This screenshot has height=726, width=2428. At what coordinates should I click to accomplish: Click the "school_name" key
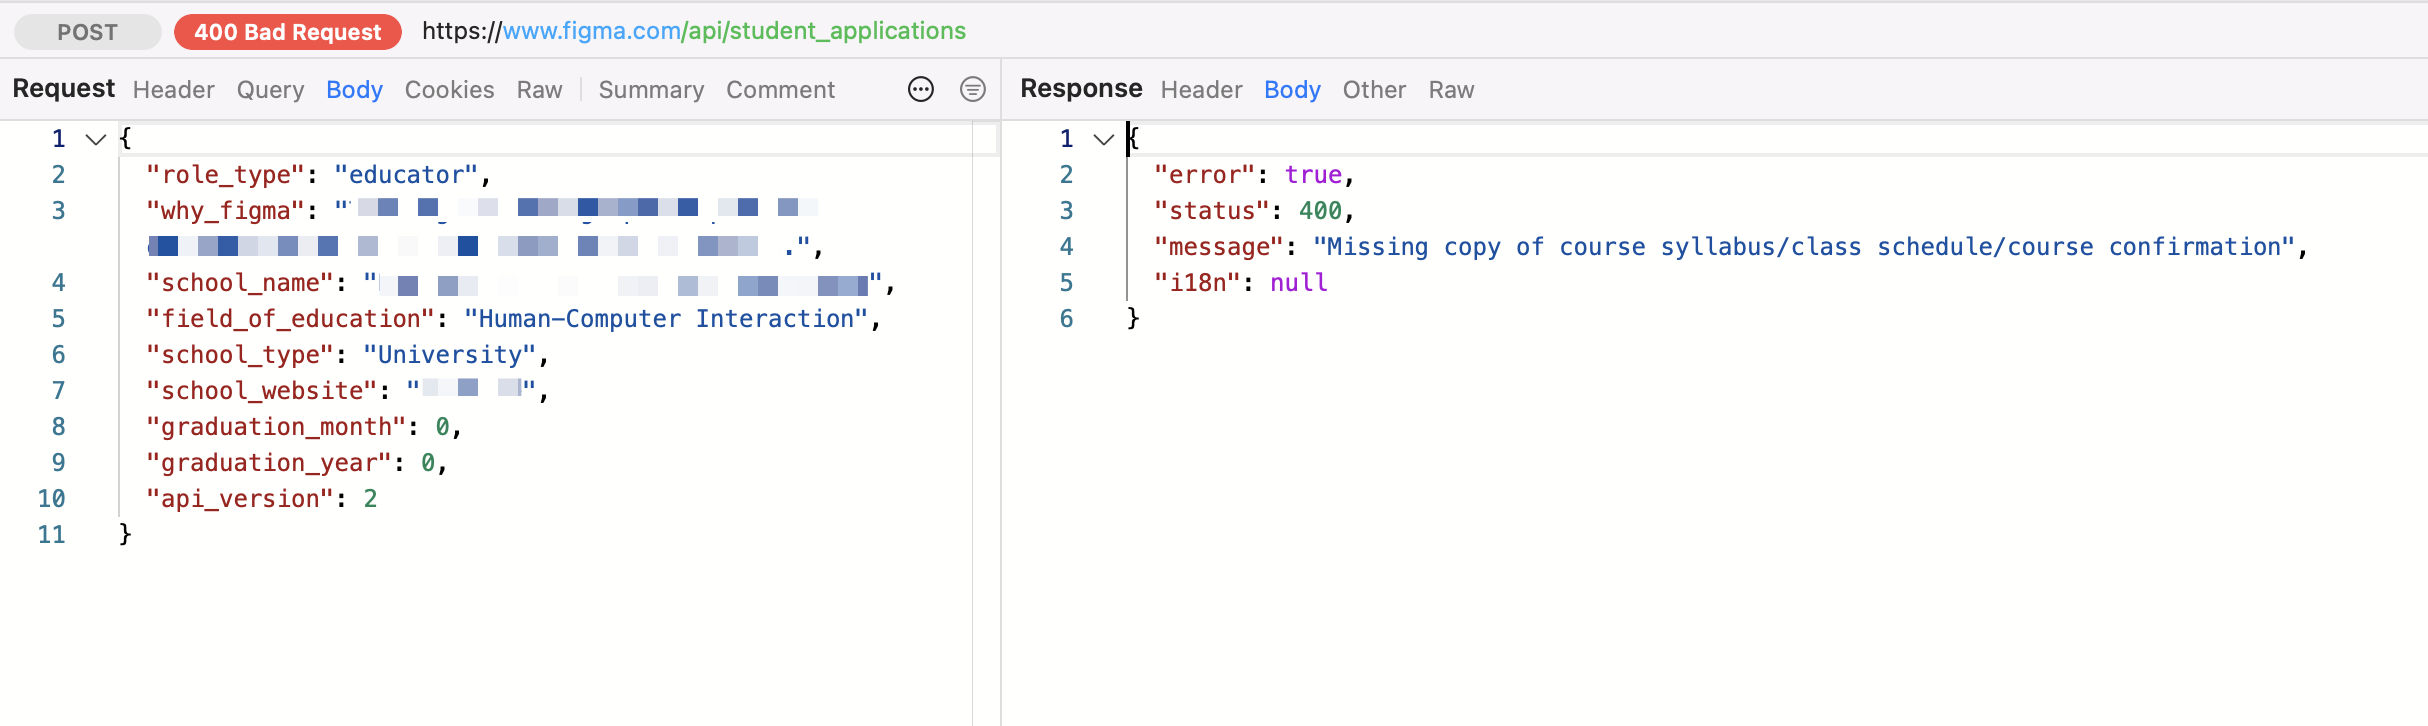pyautogui.click(x=240, y=283)
